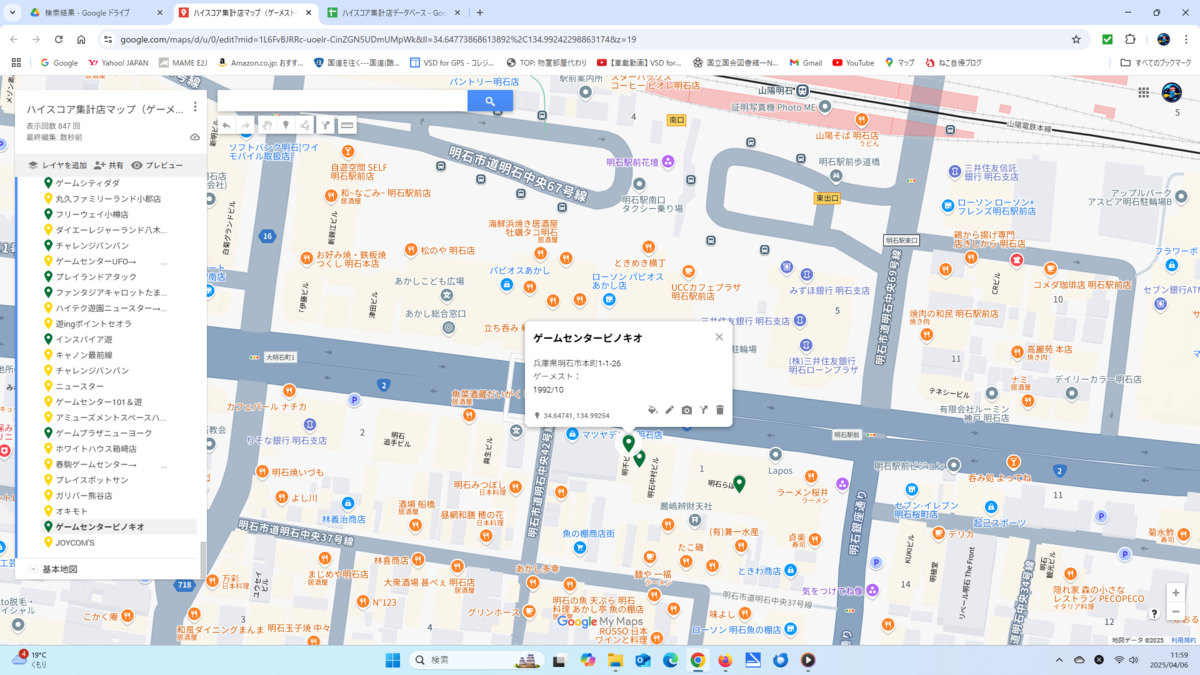Click the green pin marker east of Lapos
The height and width of the screenshot is (675, 1200).
(739, 484)
